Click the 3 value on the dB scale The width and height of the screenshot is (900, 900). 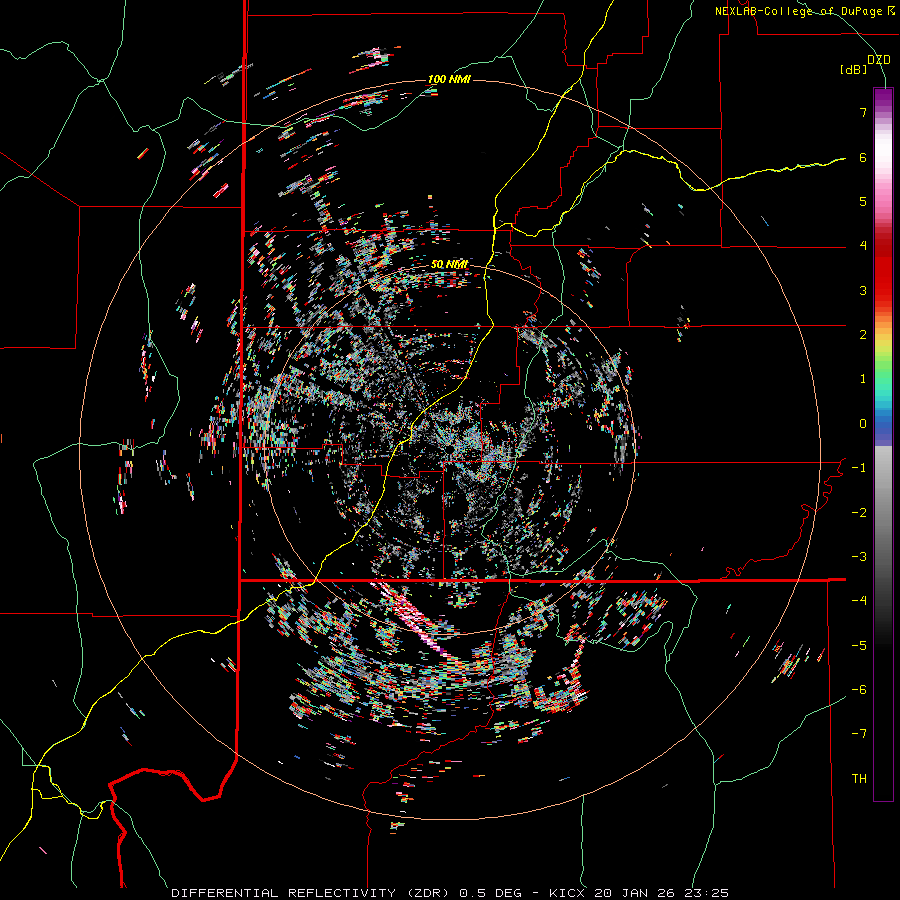(863, 290)
